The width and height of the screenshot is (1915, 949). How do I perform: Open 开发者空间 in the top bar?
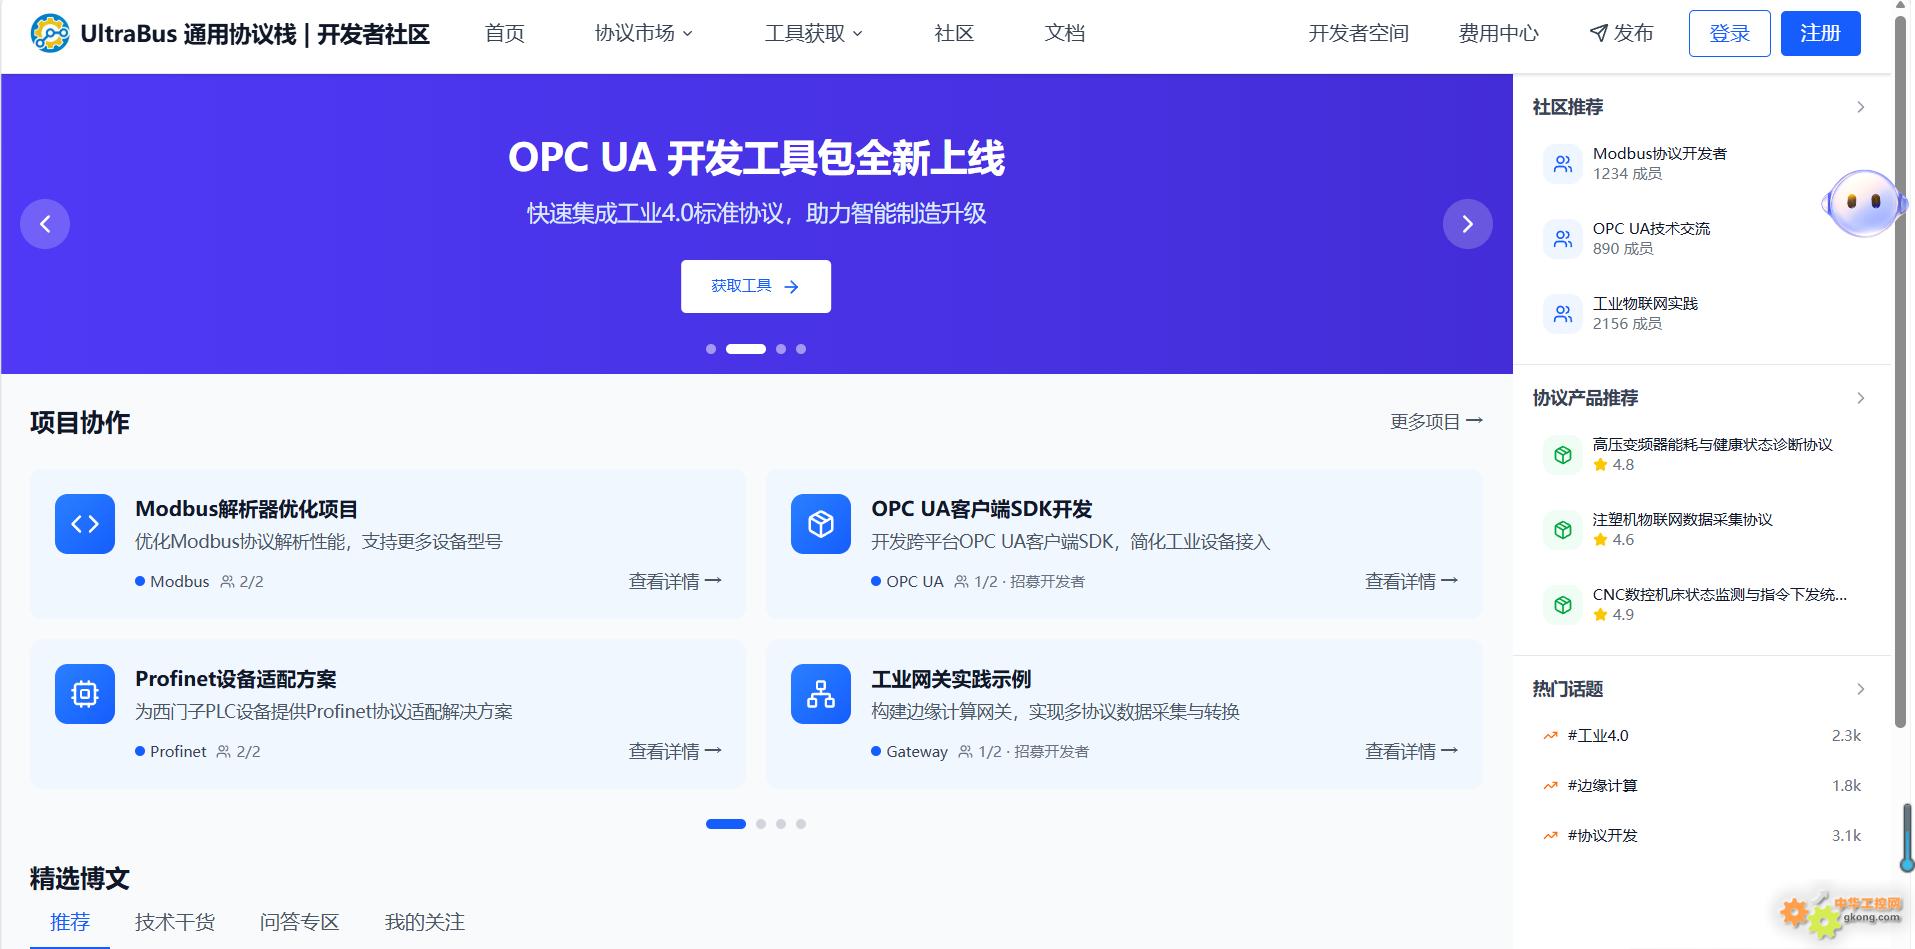[x=1359, y=34]
